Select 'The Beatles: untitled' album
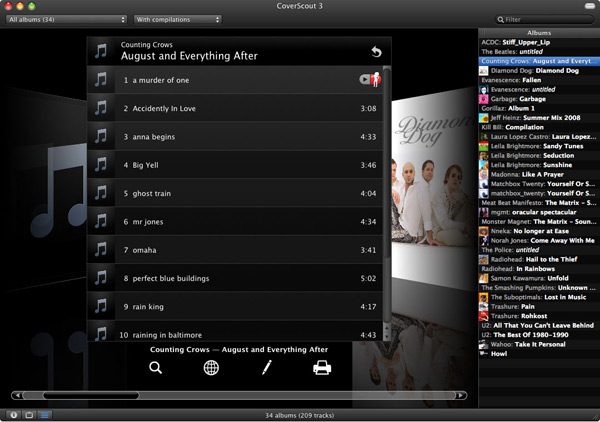Image resolution: width=600 pixels, height=422 pixels. (x=539, y=52)
